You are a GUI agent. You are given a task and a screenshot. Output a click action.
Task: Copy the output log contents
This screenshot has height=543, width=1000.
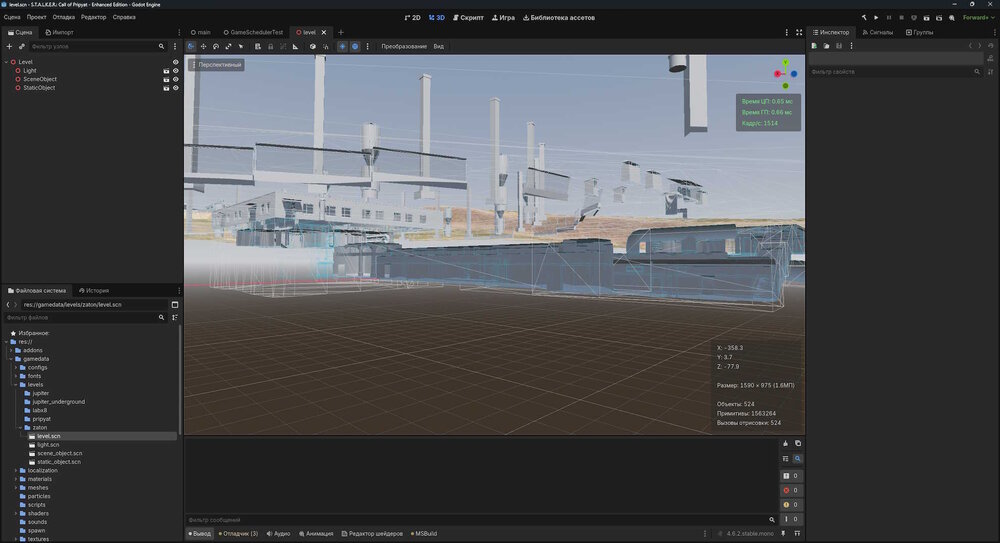pos(798,443)
